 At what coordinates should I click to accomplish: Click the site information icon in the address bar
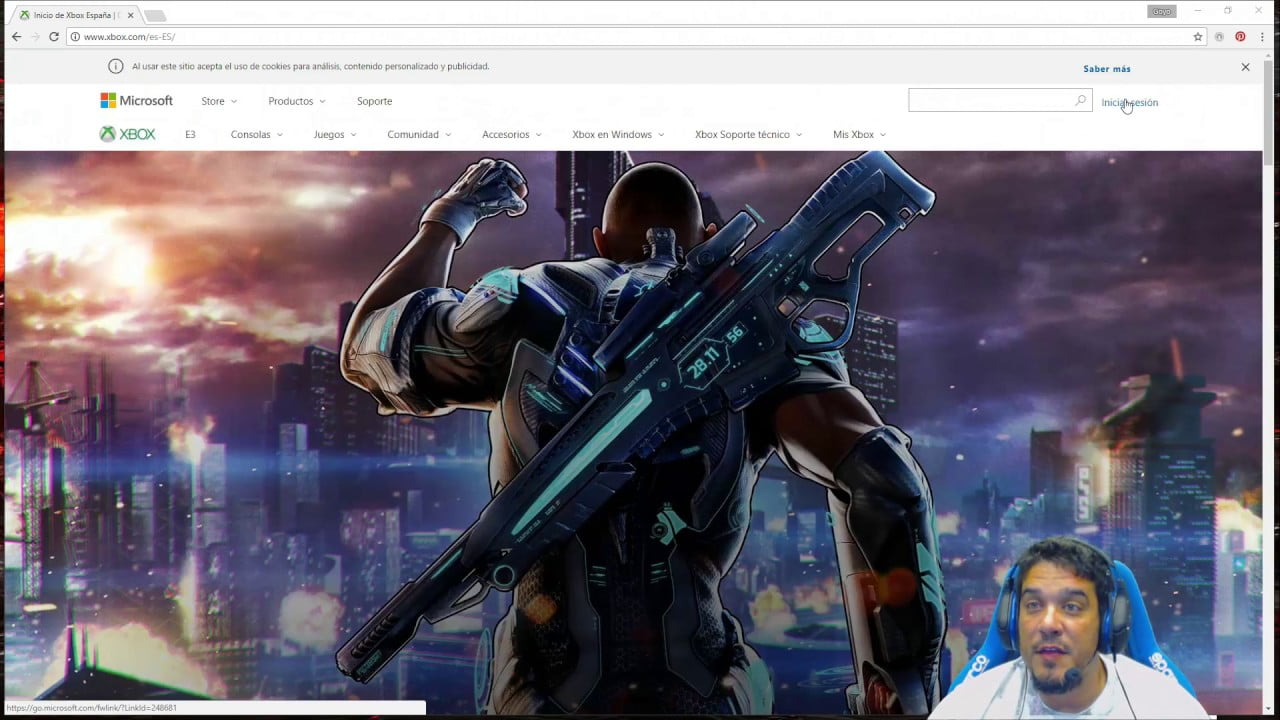(75, 36)
